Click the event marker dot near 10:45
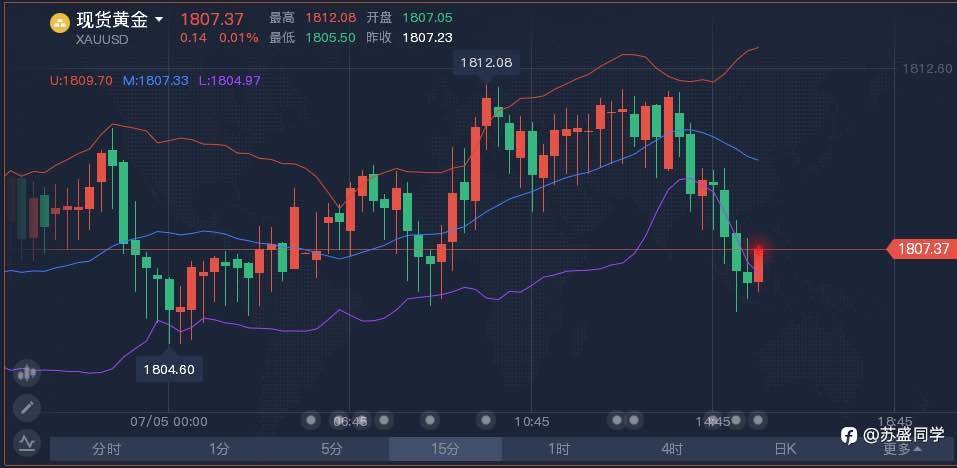The width and height of the screenshot is (957, 468). click(486, 419)
